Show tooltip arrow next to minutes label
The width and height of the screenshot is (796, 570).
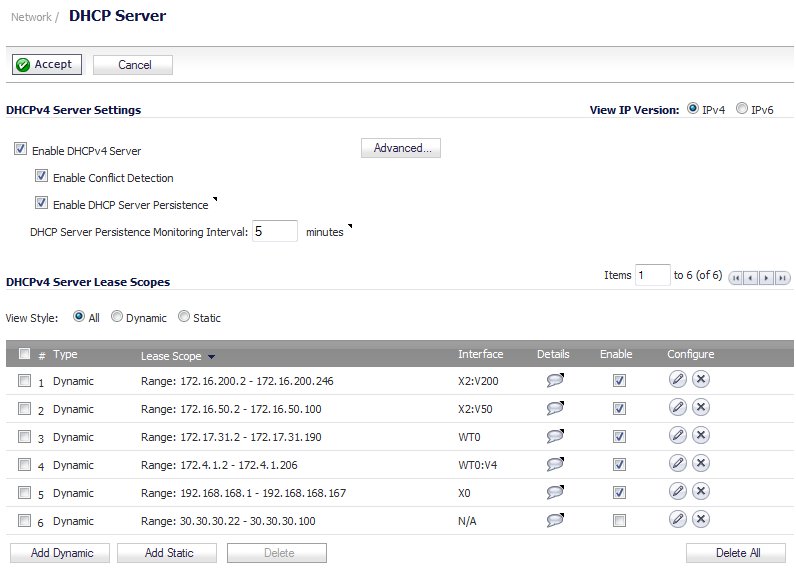tap(350, 226)
